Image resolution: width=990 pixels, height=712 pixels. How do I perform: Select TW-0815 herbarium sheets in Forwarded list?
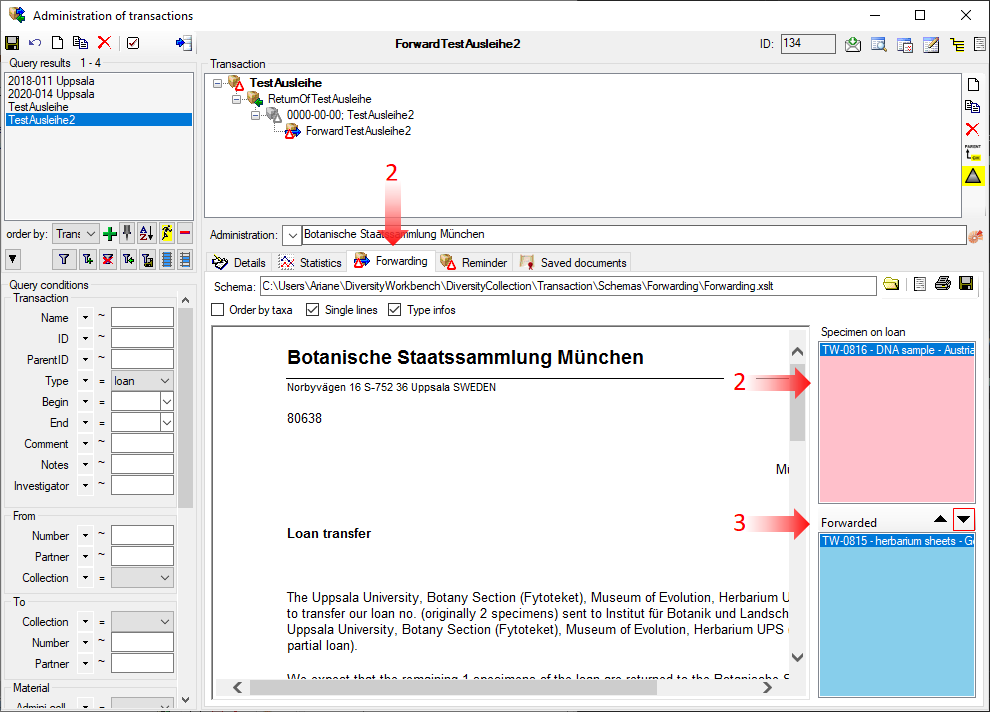(897, 541)
